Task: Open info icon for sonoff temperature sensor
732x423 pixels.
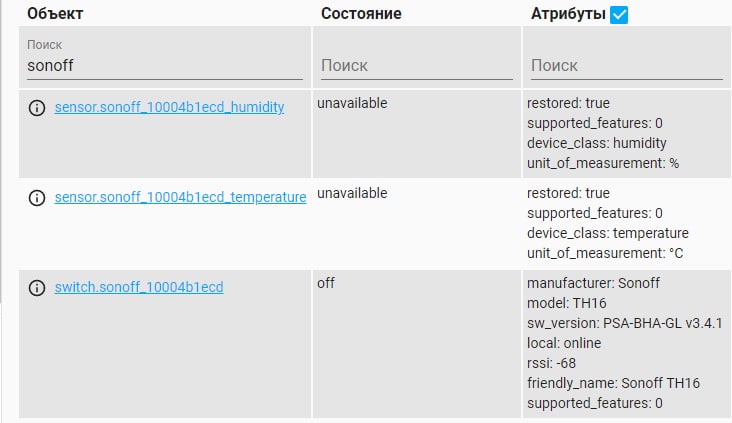Action: [x=37, y=198]
